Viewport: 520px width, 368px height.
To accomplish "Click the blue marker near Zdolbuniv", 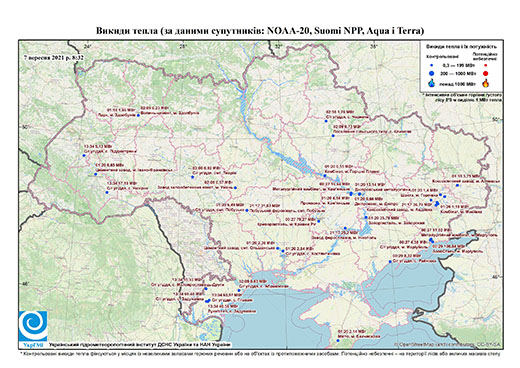I will point(138,115).
